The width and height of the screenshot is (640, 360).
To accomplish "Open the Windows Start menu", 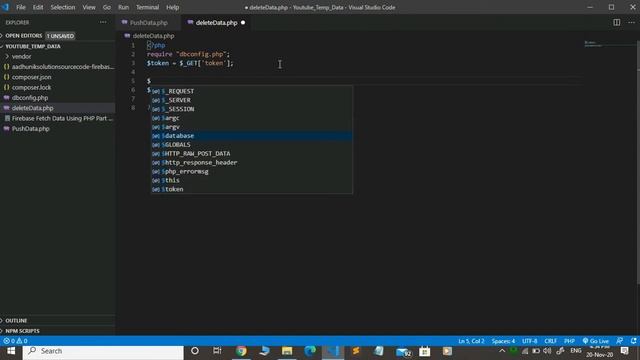I will tap(11, 351).
